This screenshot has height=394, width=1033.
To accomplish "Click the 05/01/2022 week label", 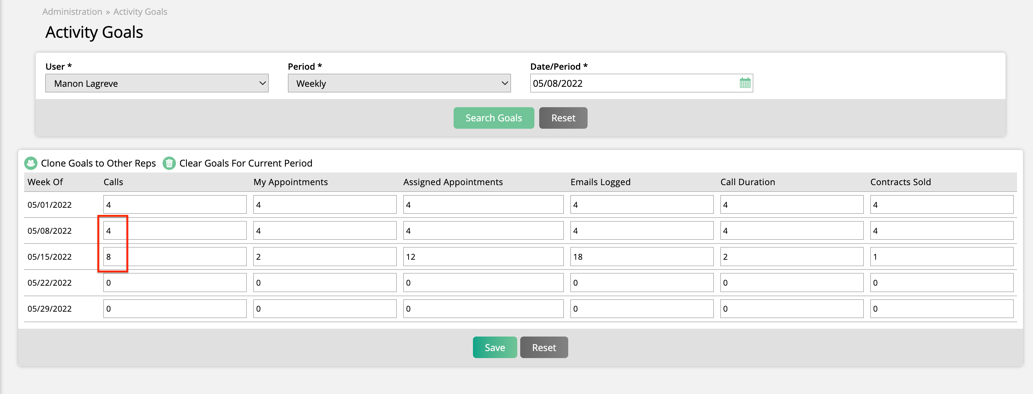I will (49, 205).
